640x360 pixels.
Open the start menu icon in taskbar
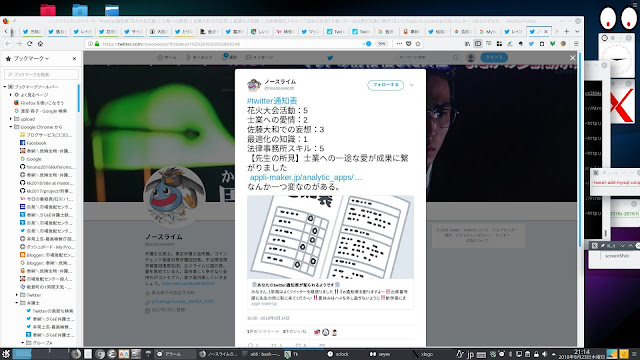point(6,354)
